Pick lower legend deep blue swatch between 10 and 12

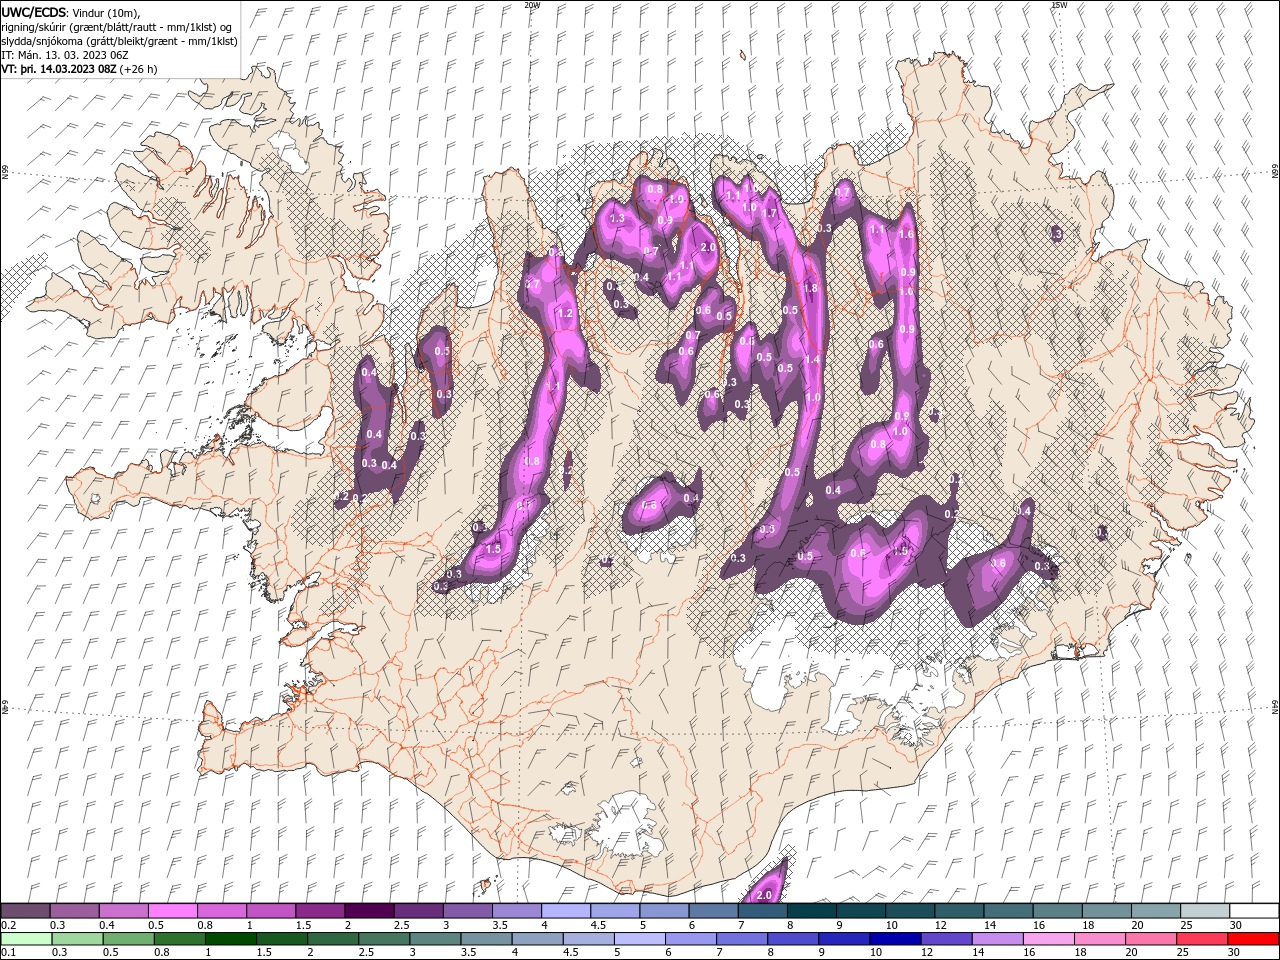tap(895, 939)
